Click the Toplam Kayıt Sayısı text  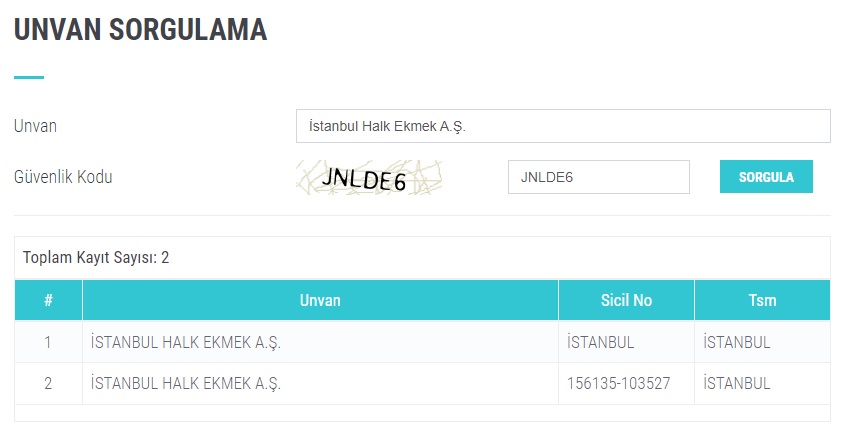coord(96,257)
